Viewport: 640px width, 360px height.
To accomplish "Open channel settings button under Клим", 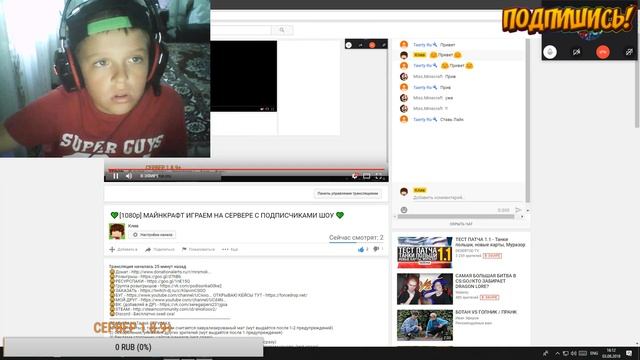I will tap(153, 235).
